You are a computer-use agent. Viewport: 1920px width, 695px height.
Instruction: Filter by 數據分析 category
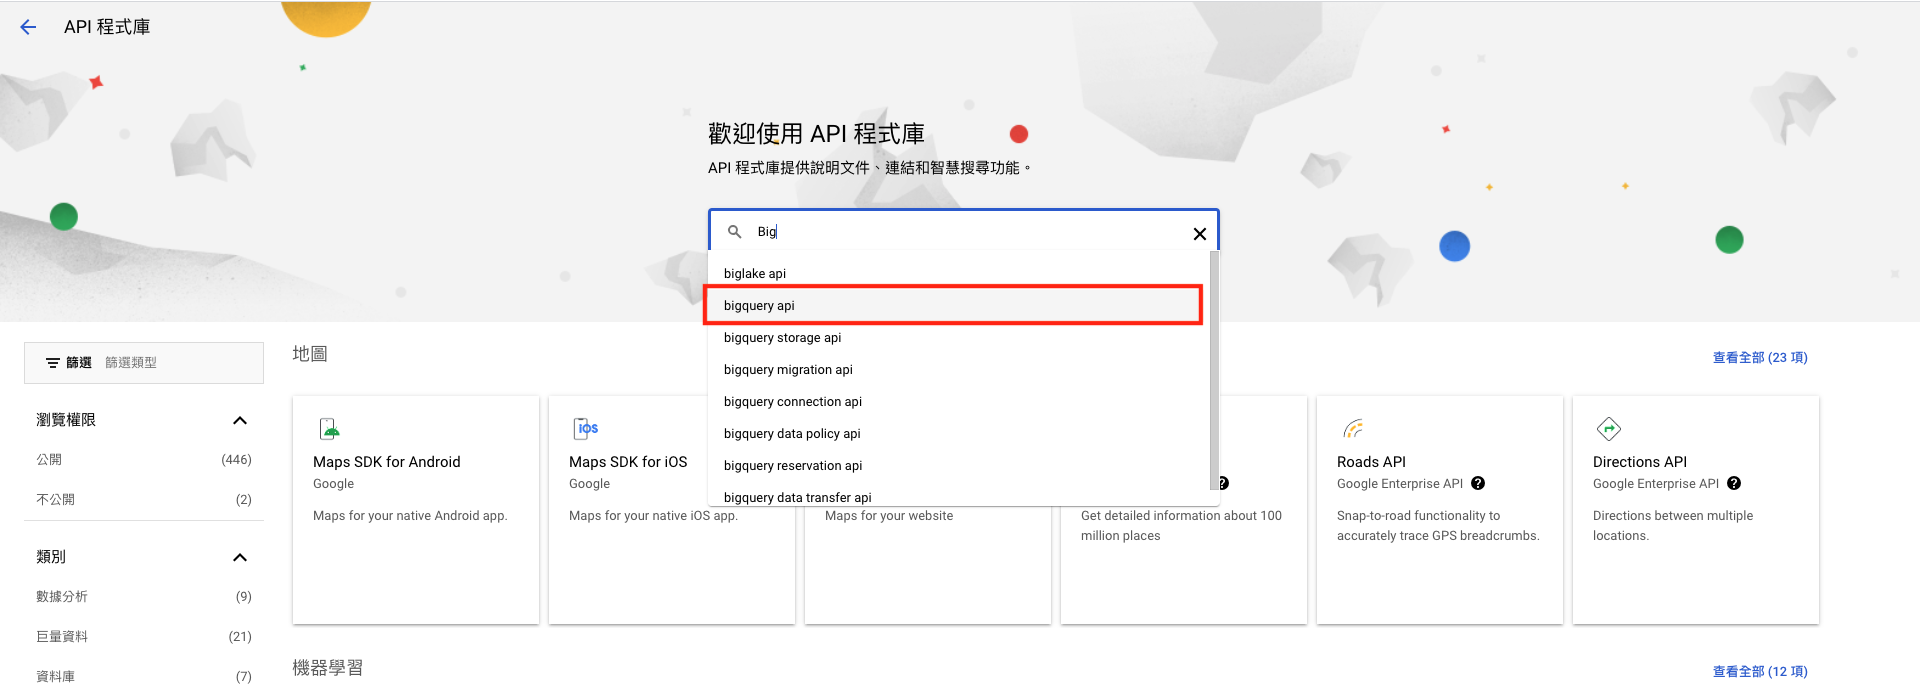(x=144, y=597)
